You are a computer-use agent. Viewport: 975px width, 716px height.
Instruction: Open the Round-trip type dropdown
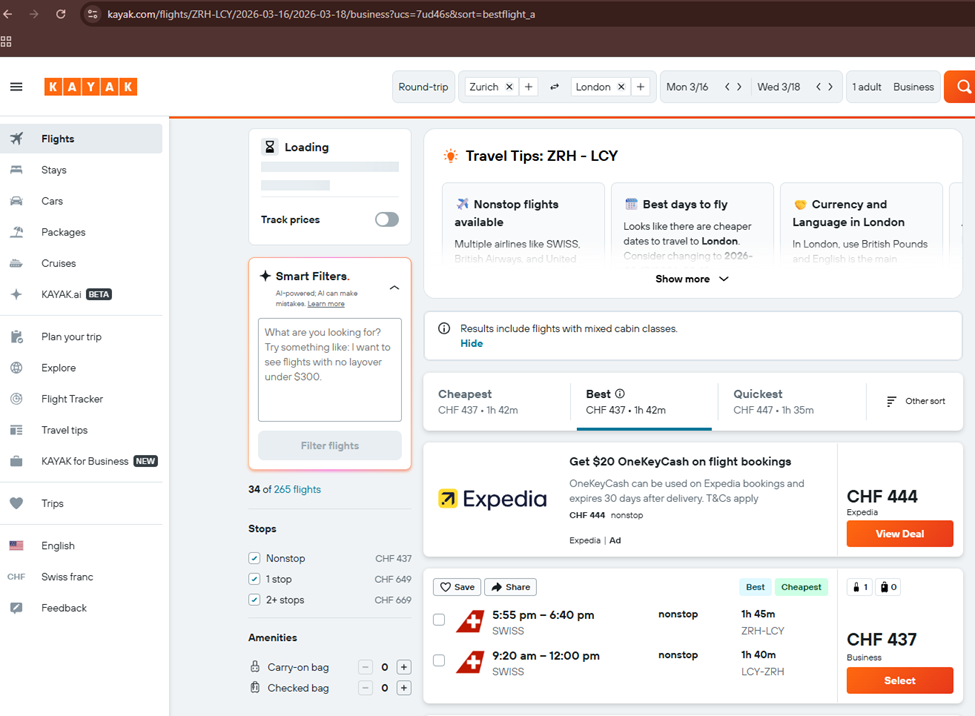423,86
